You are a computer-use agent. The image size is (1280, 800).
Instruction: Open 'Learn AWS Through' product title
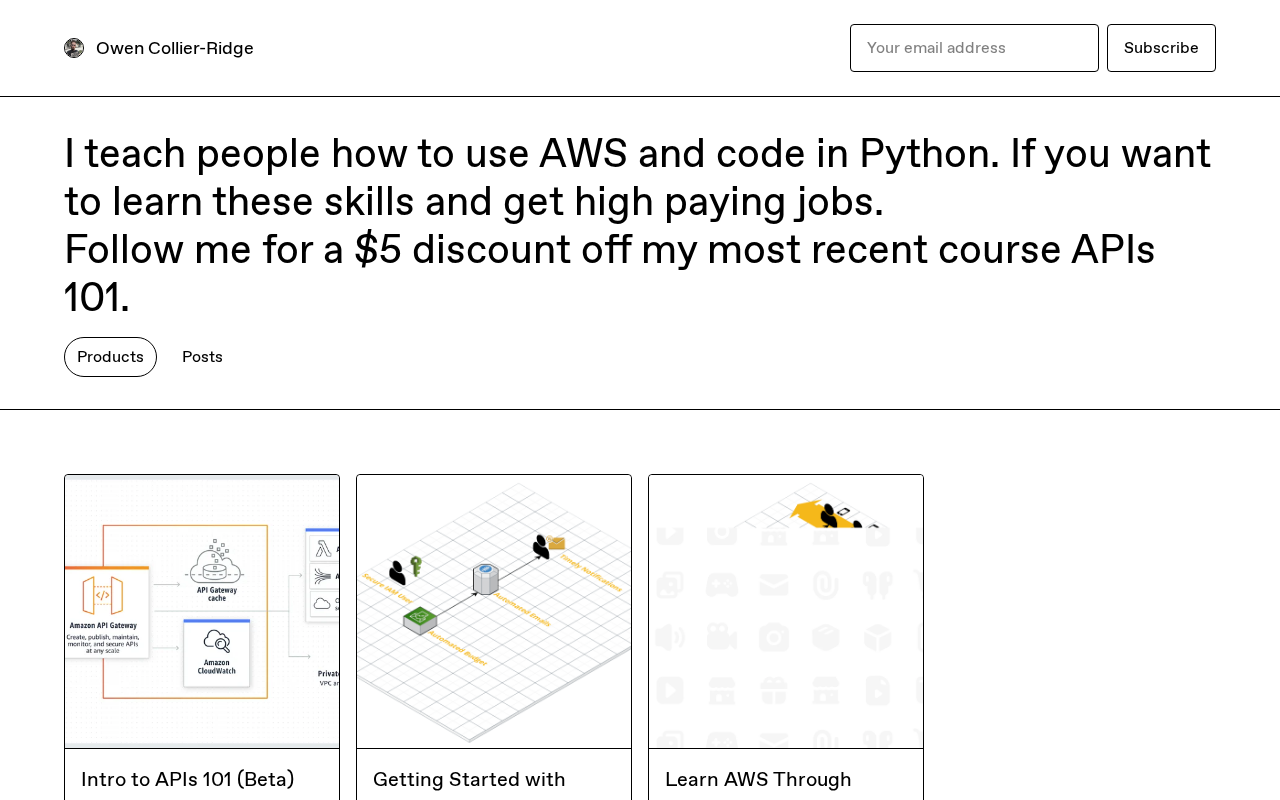[758, 779]
